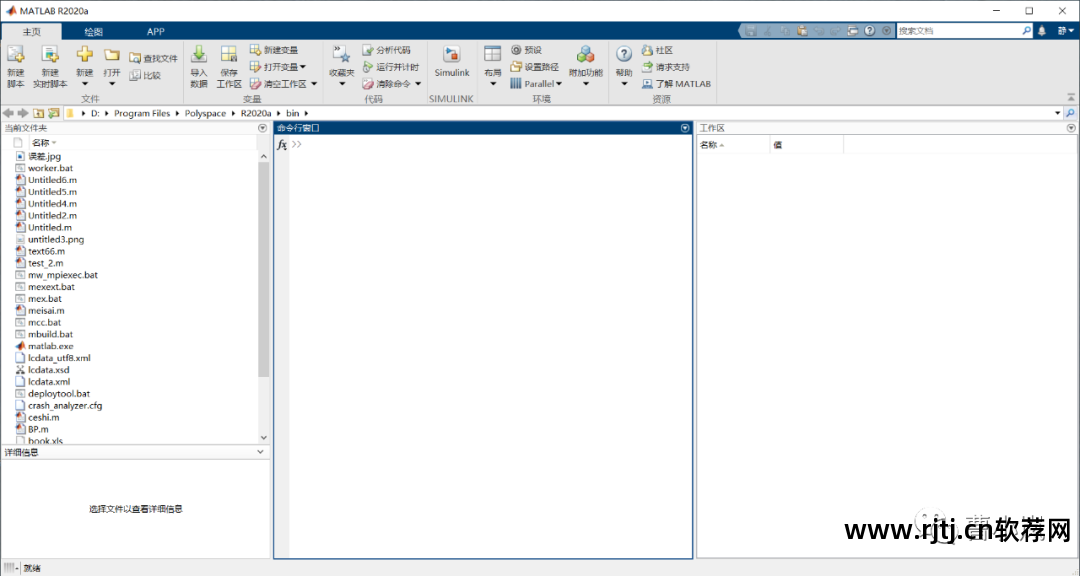Open the address bar history dropdown
The width and height of the screenshot is (1080, 576).
(x=1057, y=113)
